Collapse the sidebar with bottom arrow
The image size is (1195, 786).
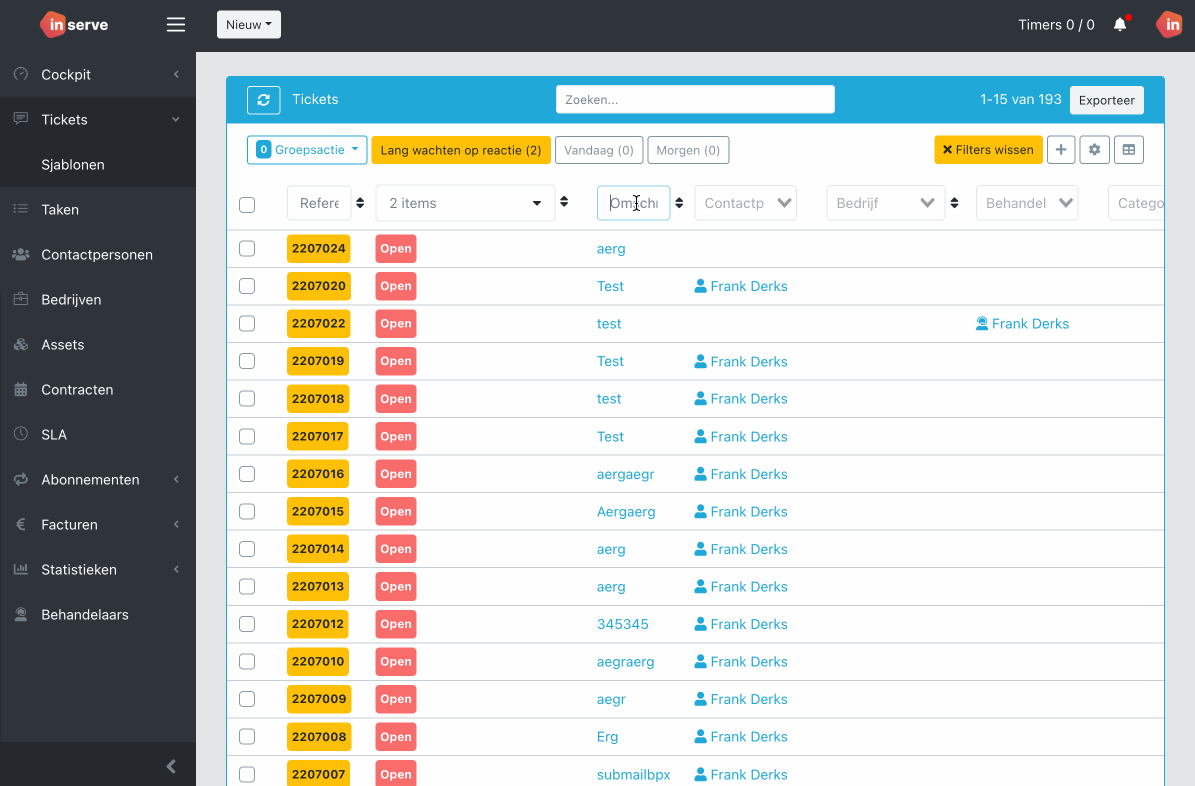171,766
